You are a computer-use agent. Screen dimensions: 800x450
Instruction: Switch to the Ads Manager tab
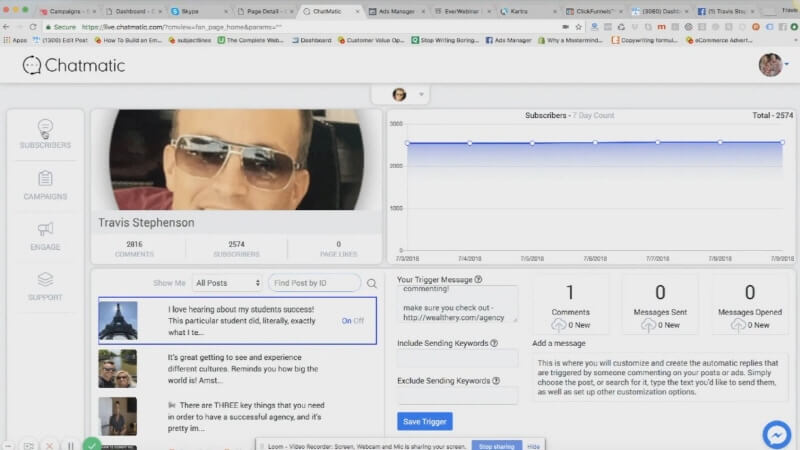tap(396, 11)
